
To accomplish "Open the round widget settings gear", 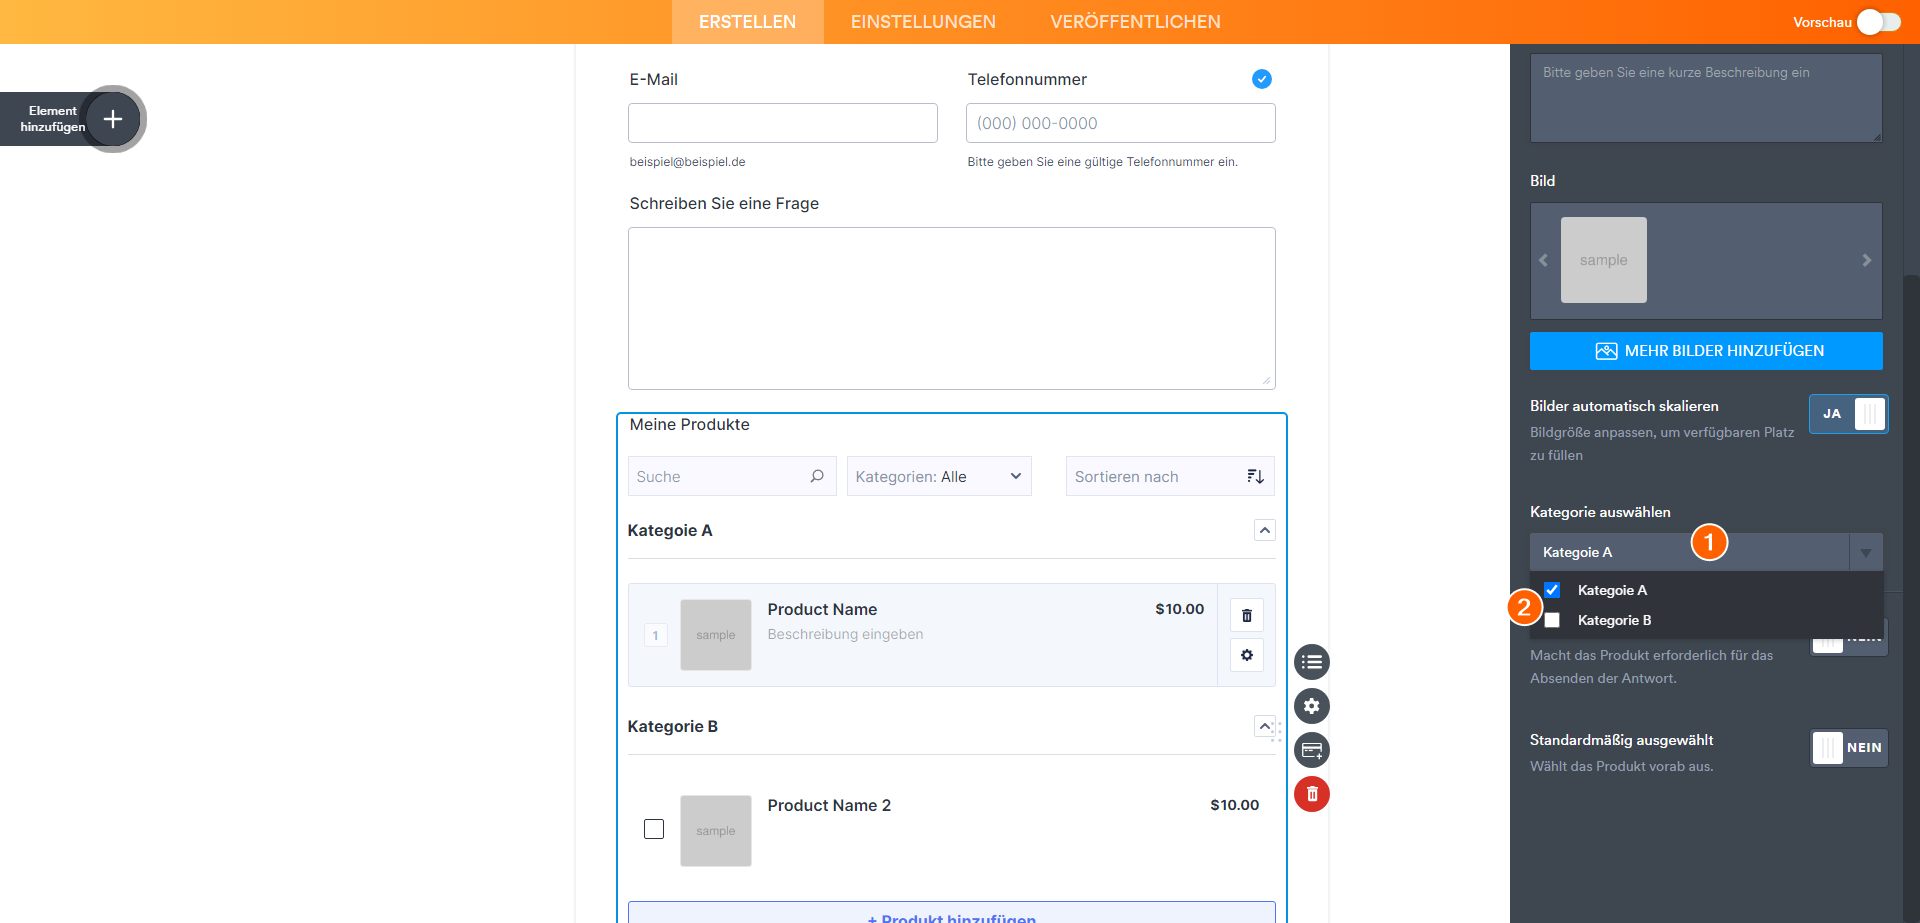I will [x=1312, y=706].
